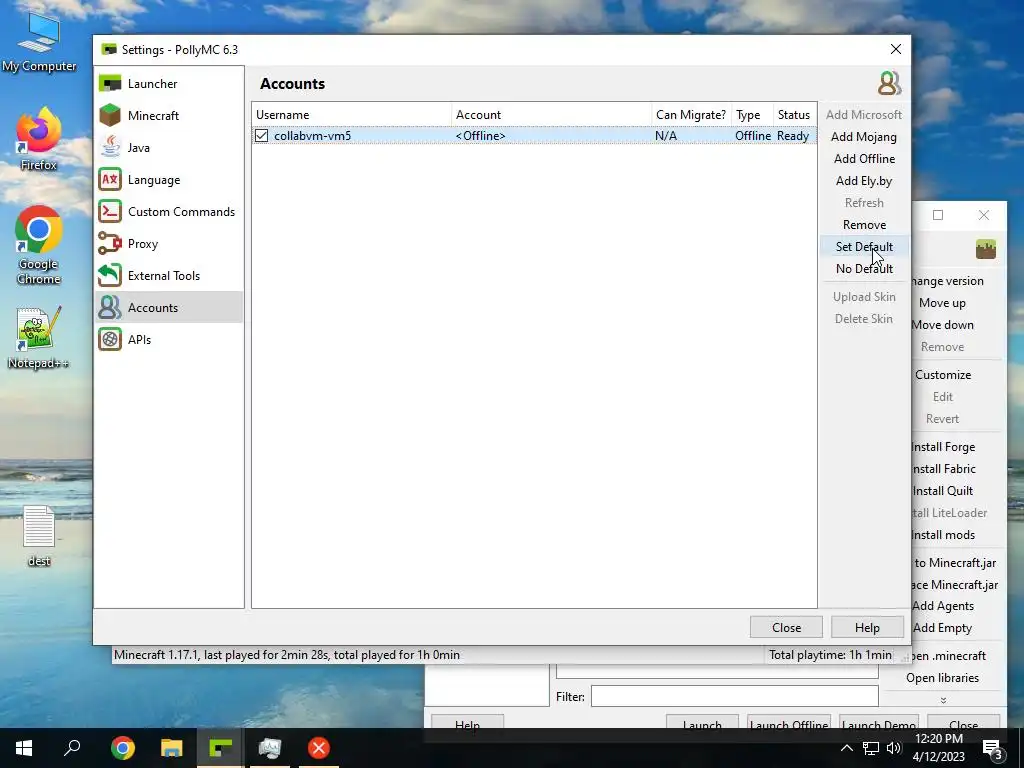This screenshot has width=1024, height=768.
Task: Sort by Status column header
Action: point(794,115)
